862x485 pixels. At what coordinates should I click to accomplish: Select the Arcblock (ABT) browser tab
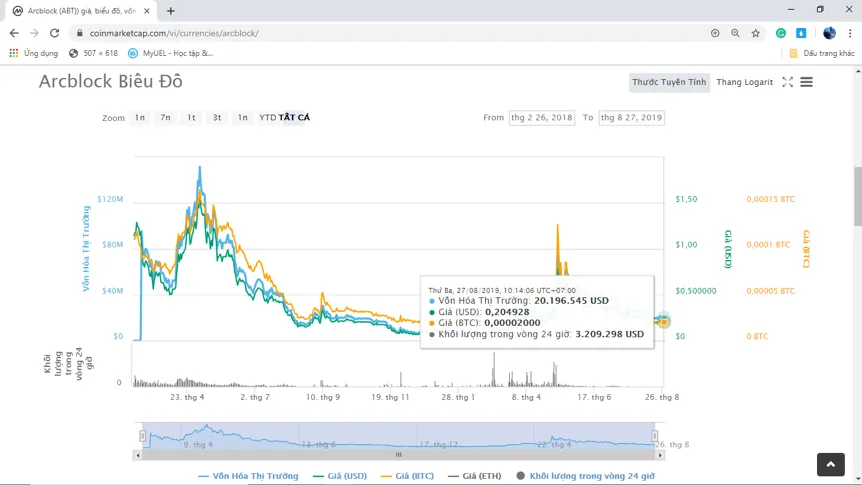point(81,10)
